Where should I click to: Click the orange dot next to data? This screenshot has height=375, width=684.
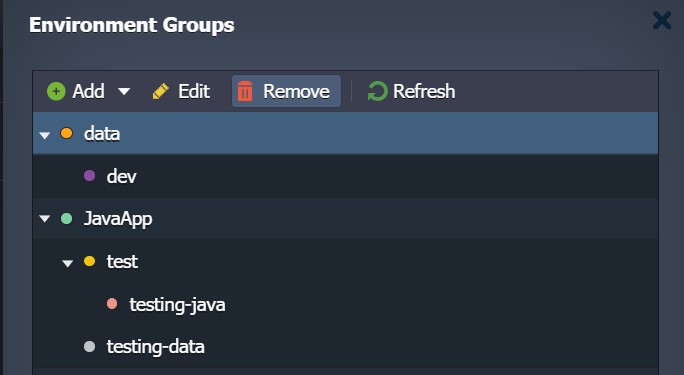click(66, 133)
